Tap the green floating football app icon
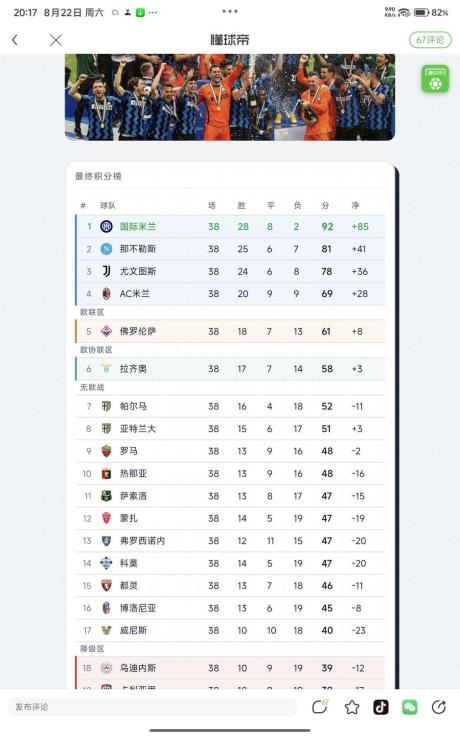Viewport: 460px width, 736px height. point(435,79)
